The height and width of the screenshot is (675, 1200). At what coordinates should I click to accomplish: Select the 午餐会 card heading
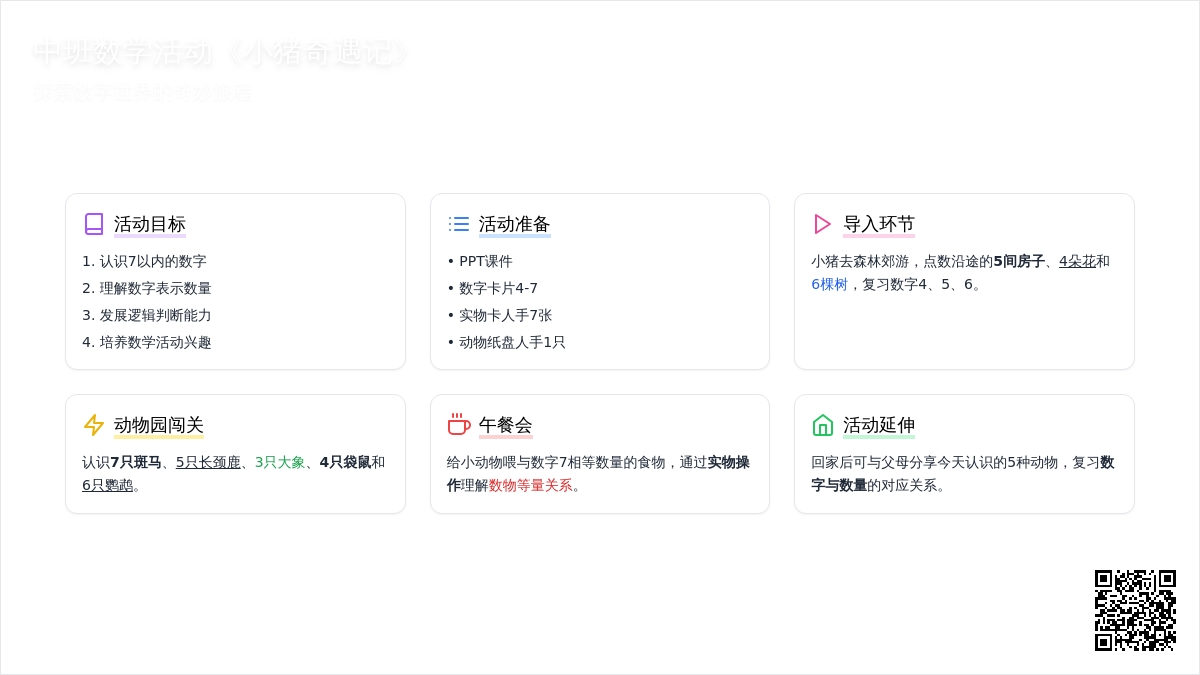pyautogui.click(x=506, y=425)
